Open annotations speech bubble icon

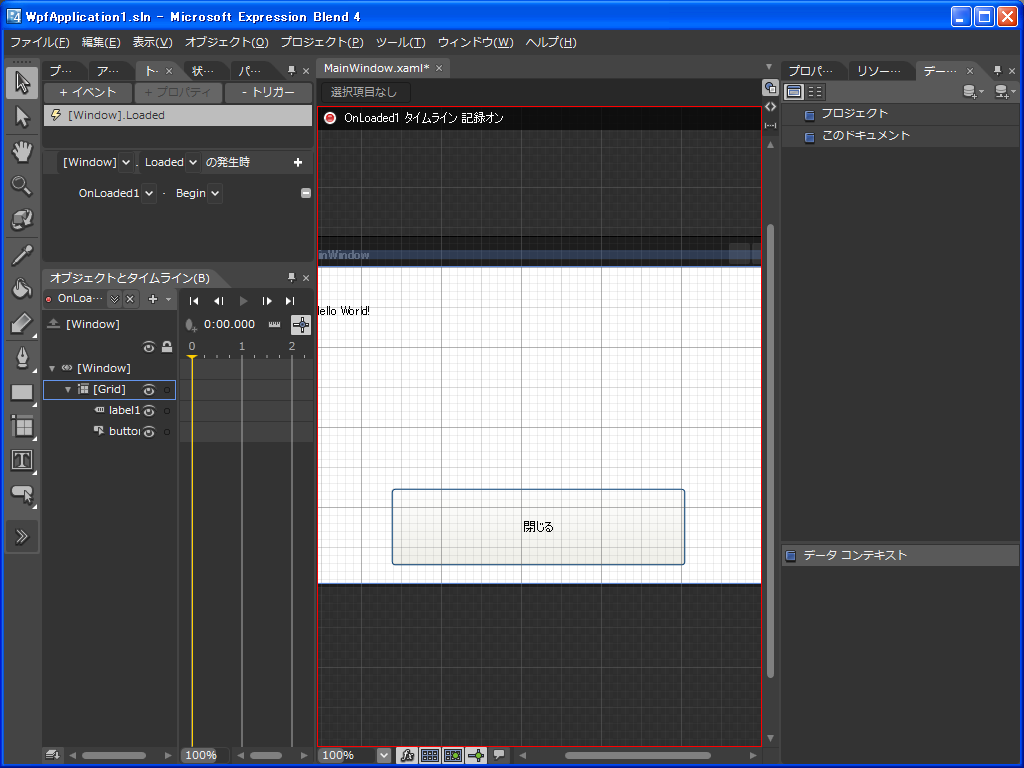[500, 755]
